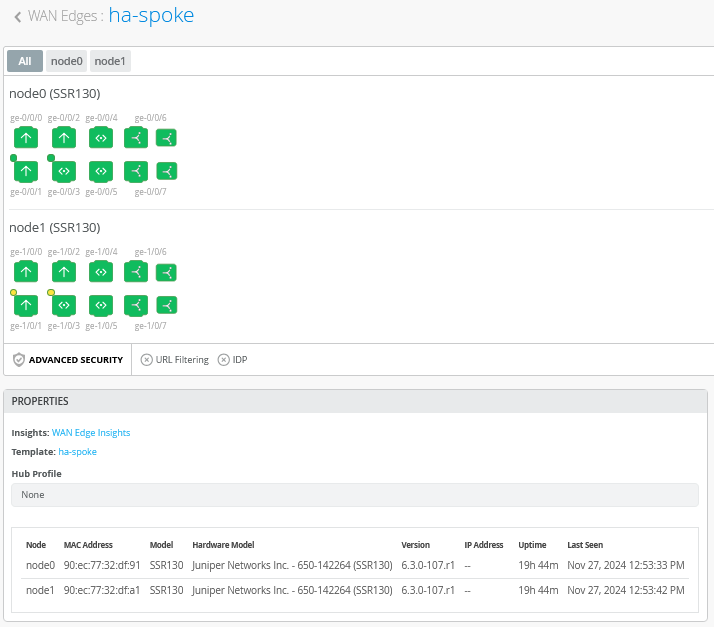The width and height of the screenshot is (714, 627).
Task: Open port ge-1/0/1 with yellow status dot
Action: 26,305
